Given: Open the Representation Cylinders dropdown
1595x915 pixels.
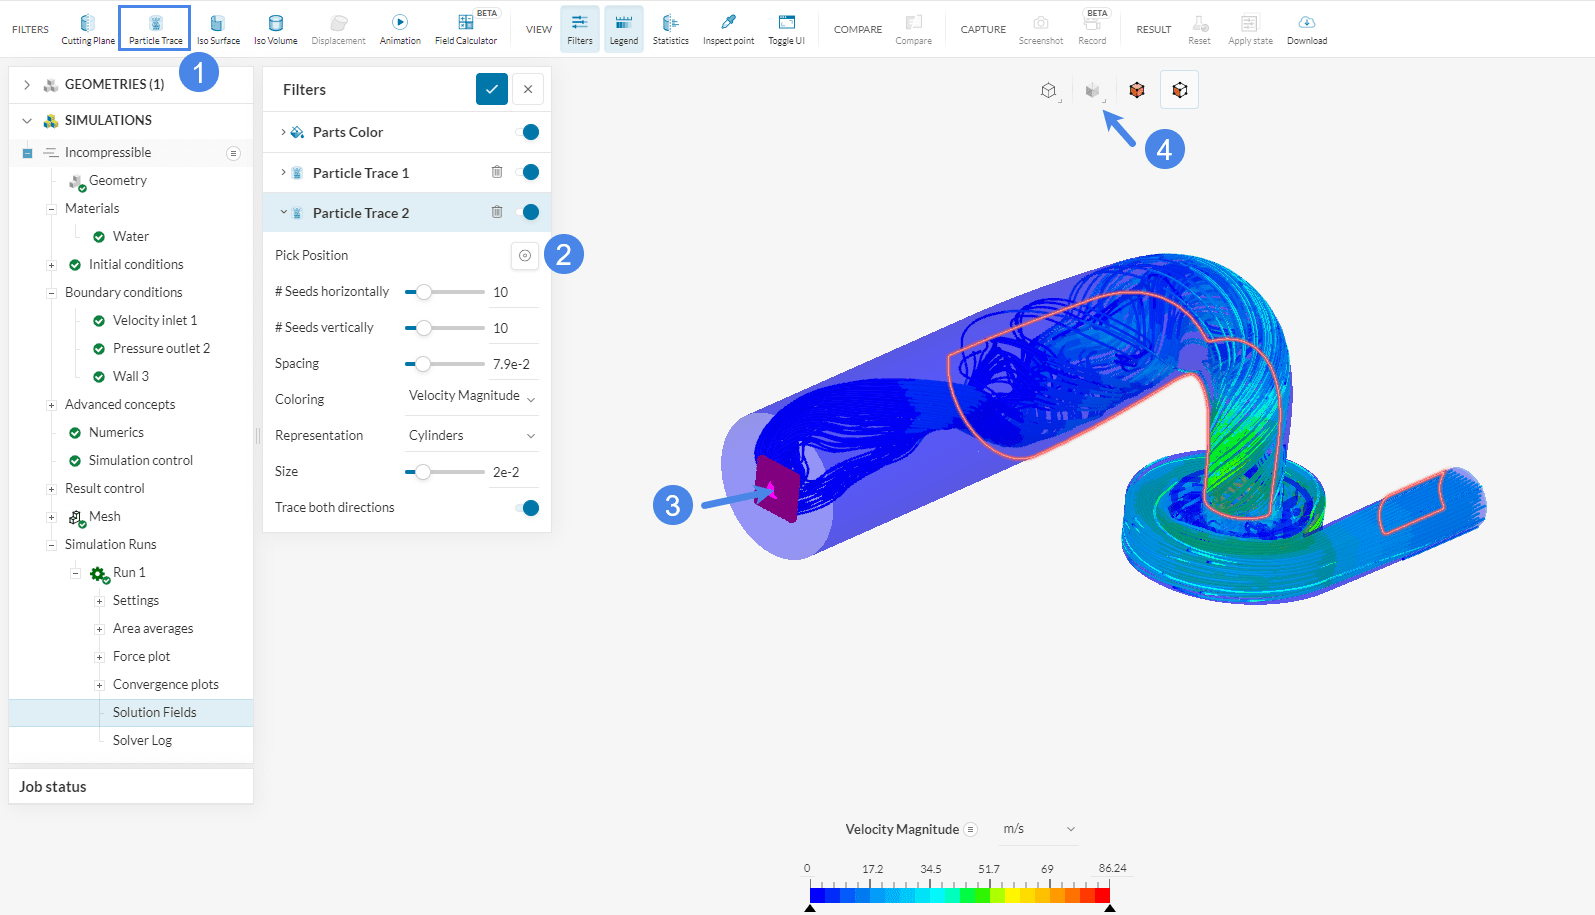Looking at the screenshot, I should point(472,436).
